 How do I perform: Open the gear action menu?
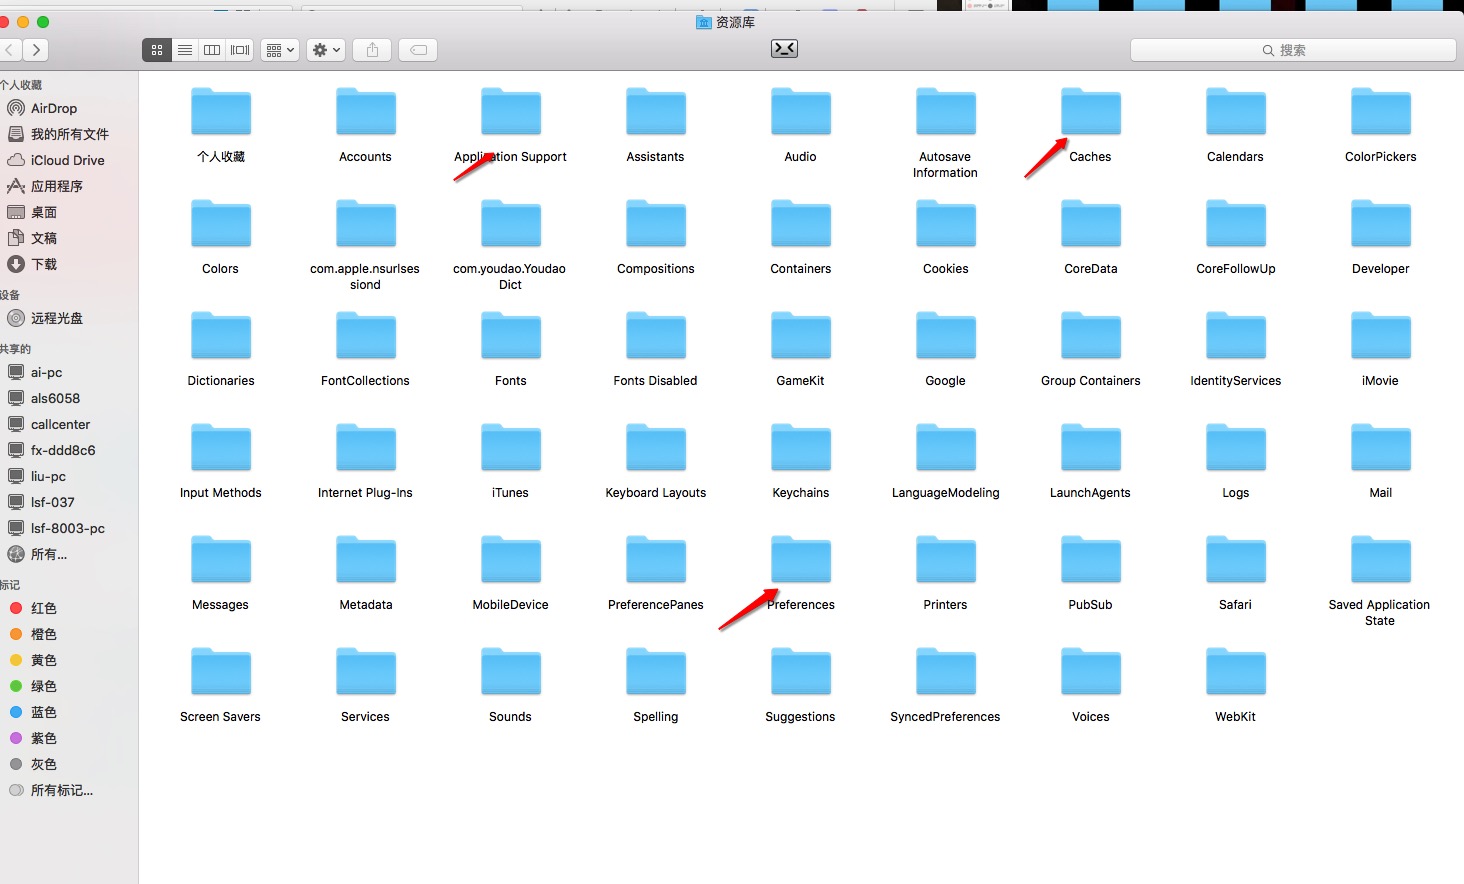326,50
